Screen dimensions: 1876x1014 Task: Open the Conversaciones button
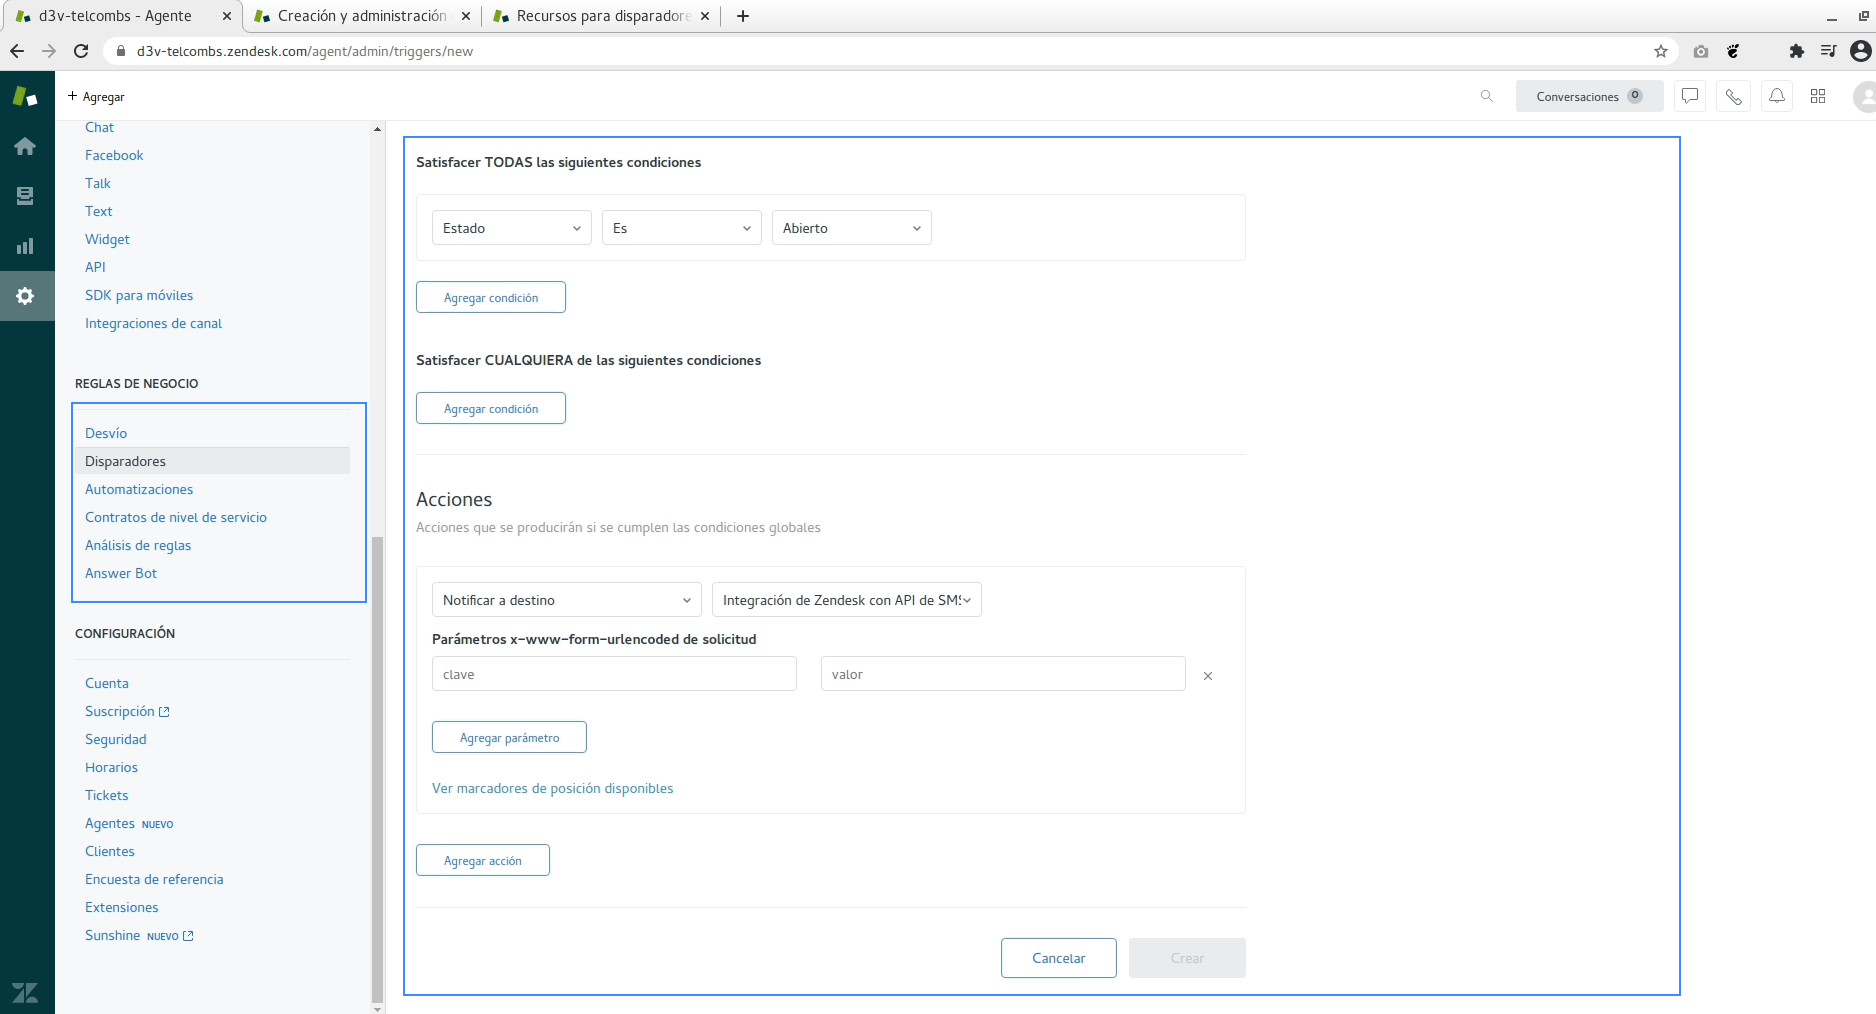pyautogui.click(x=1589, y=96)
